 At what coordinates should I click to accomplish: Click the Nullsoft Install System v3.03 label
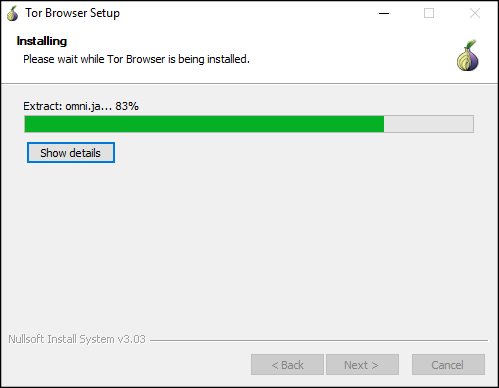pos(77,339)
